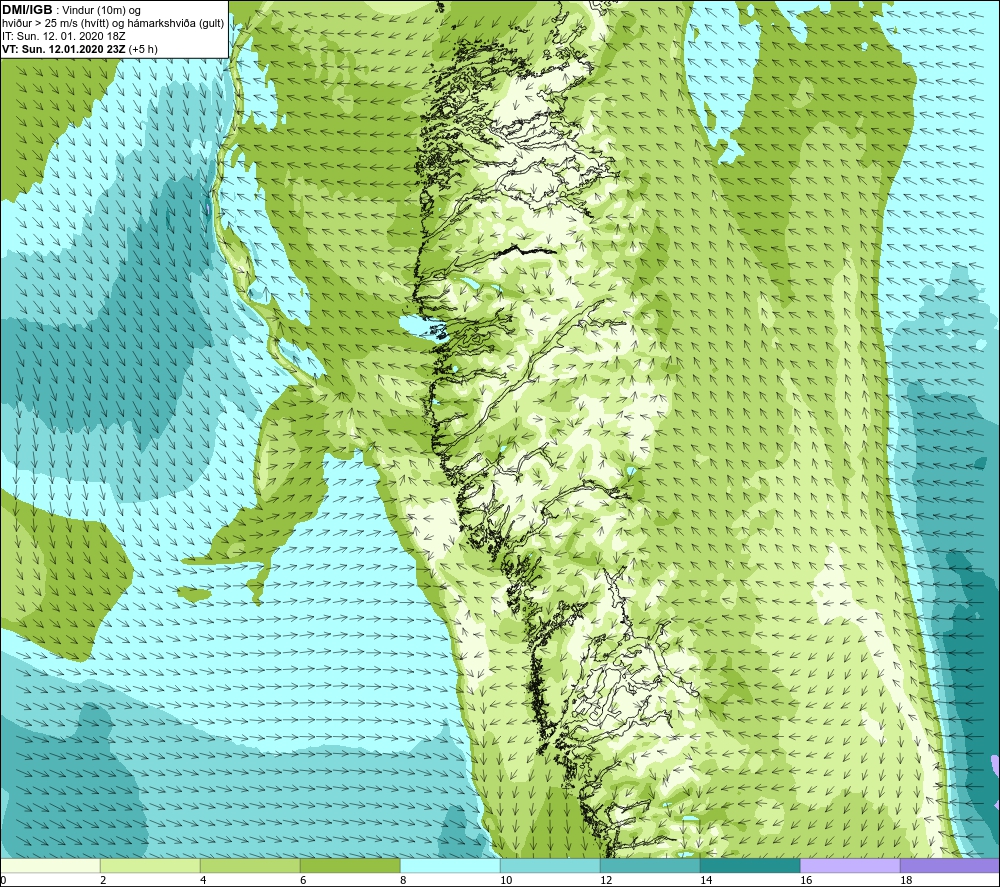Click the 16–18 lavender legend swatch
This screenshot has height=887, width=1000.
(x=850, y=865)
